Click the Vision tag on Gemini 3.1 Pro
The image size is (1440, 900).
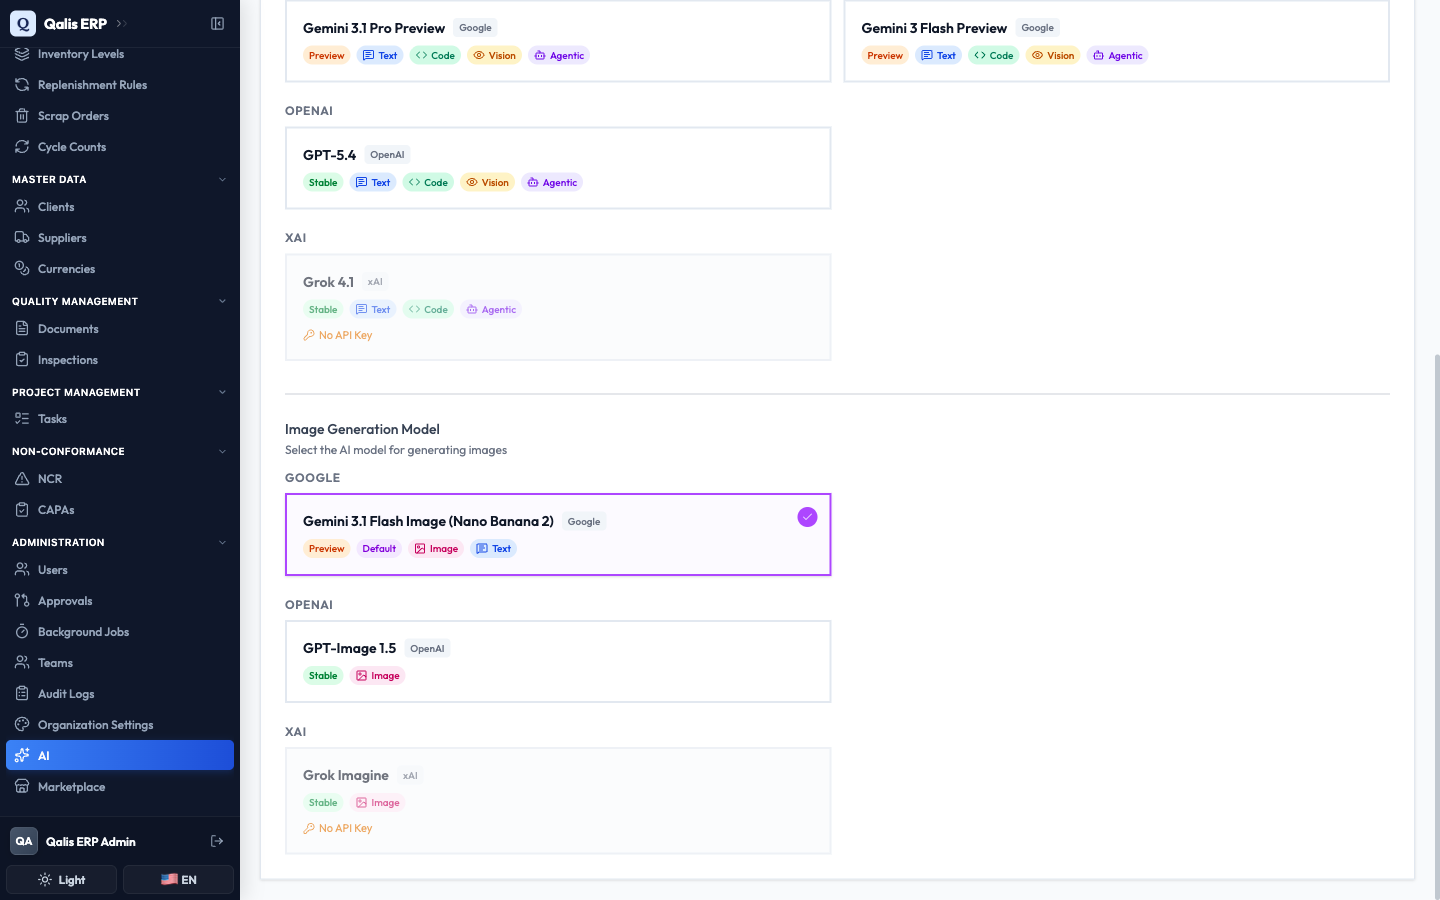tap(495, 56)
